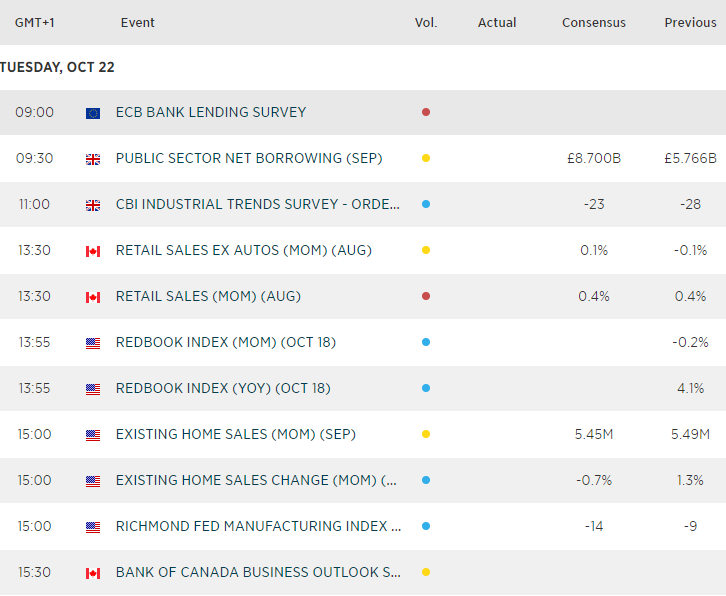The height and width of the screenshot is (596, 726).
Task: Click the UK flag beside Public Sector Net Borrowing
Action: [93, 159]
